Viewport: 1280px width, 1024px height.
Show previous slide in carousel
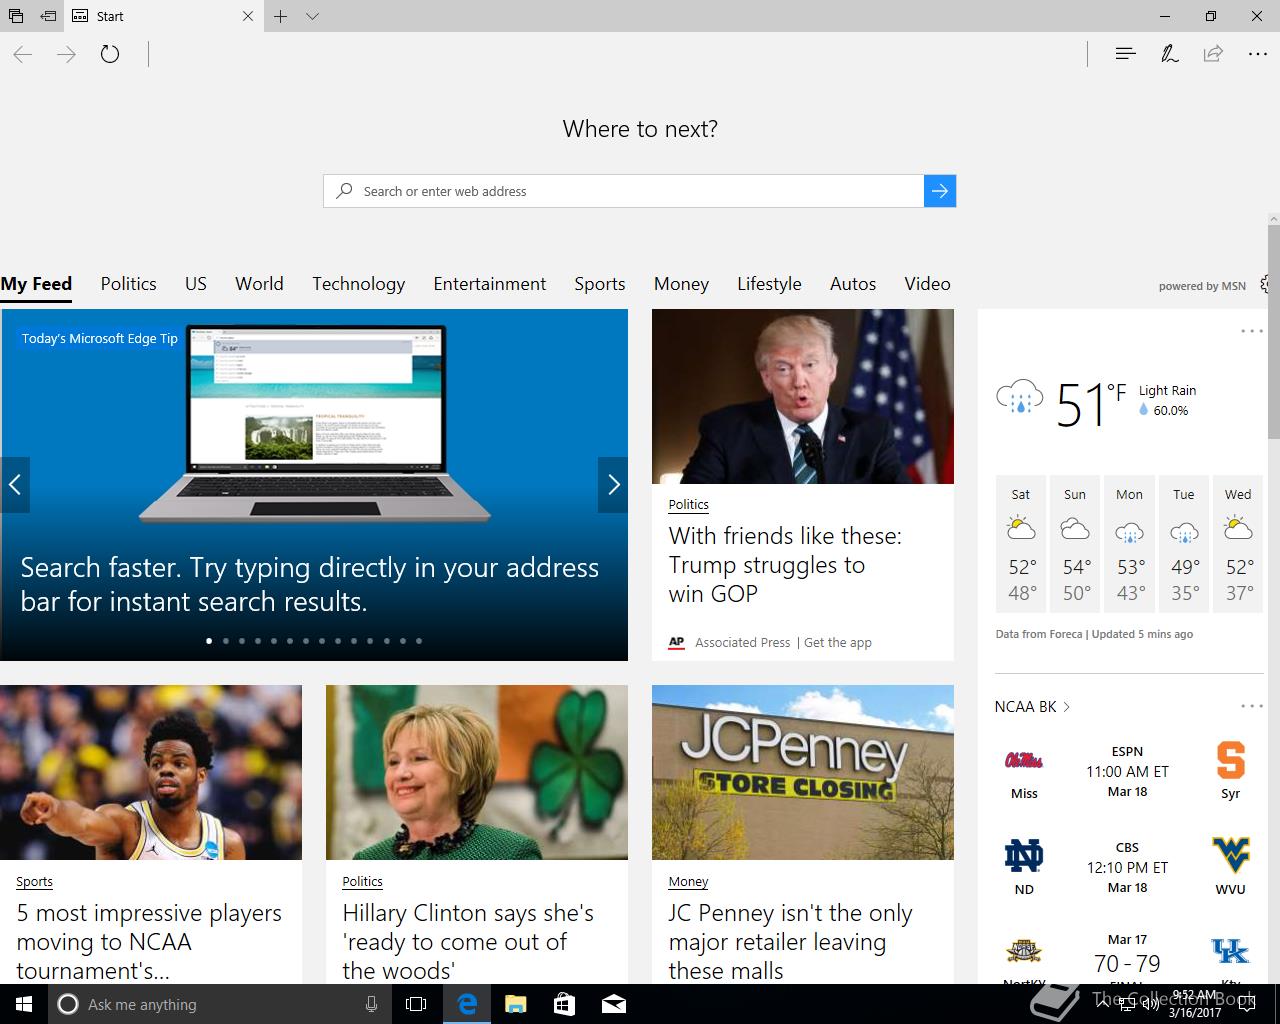click(15, 485)
